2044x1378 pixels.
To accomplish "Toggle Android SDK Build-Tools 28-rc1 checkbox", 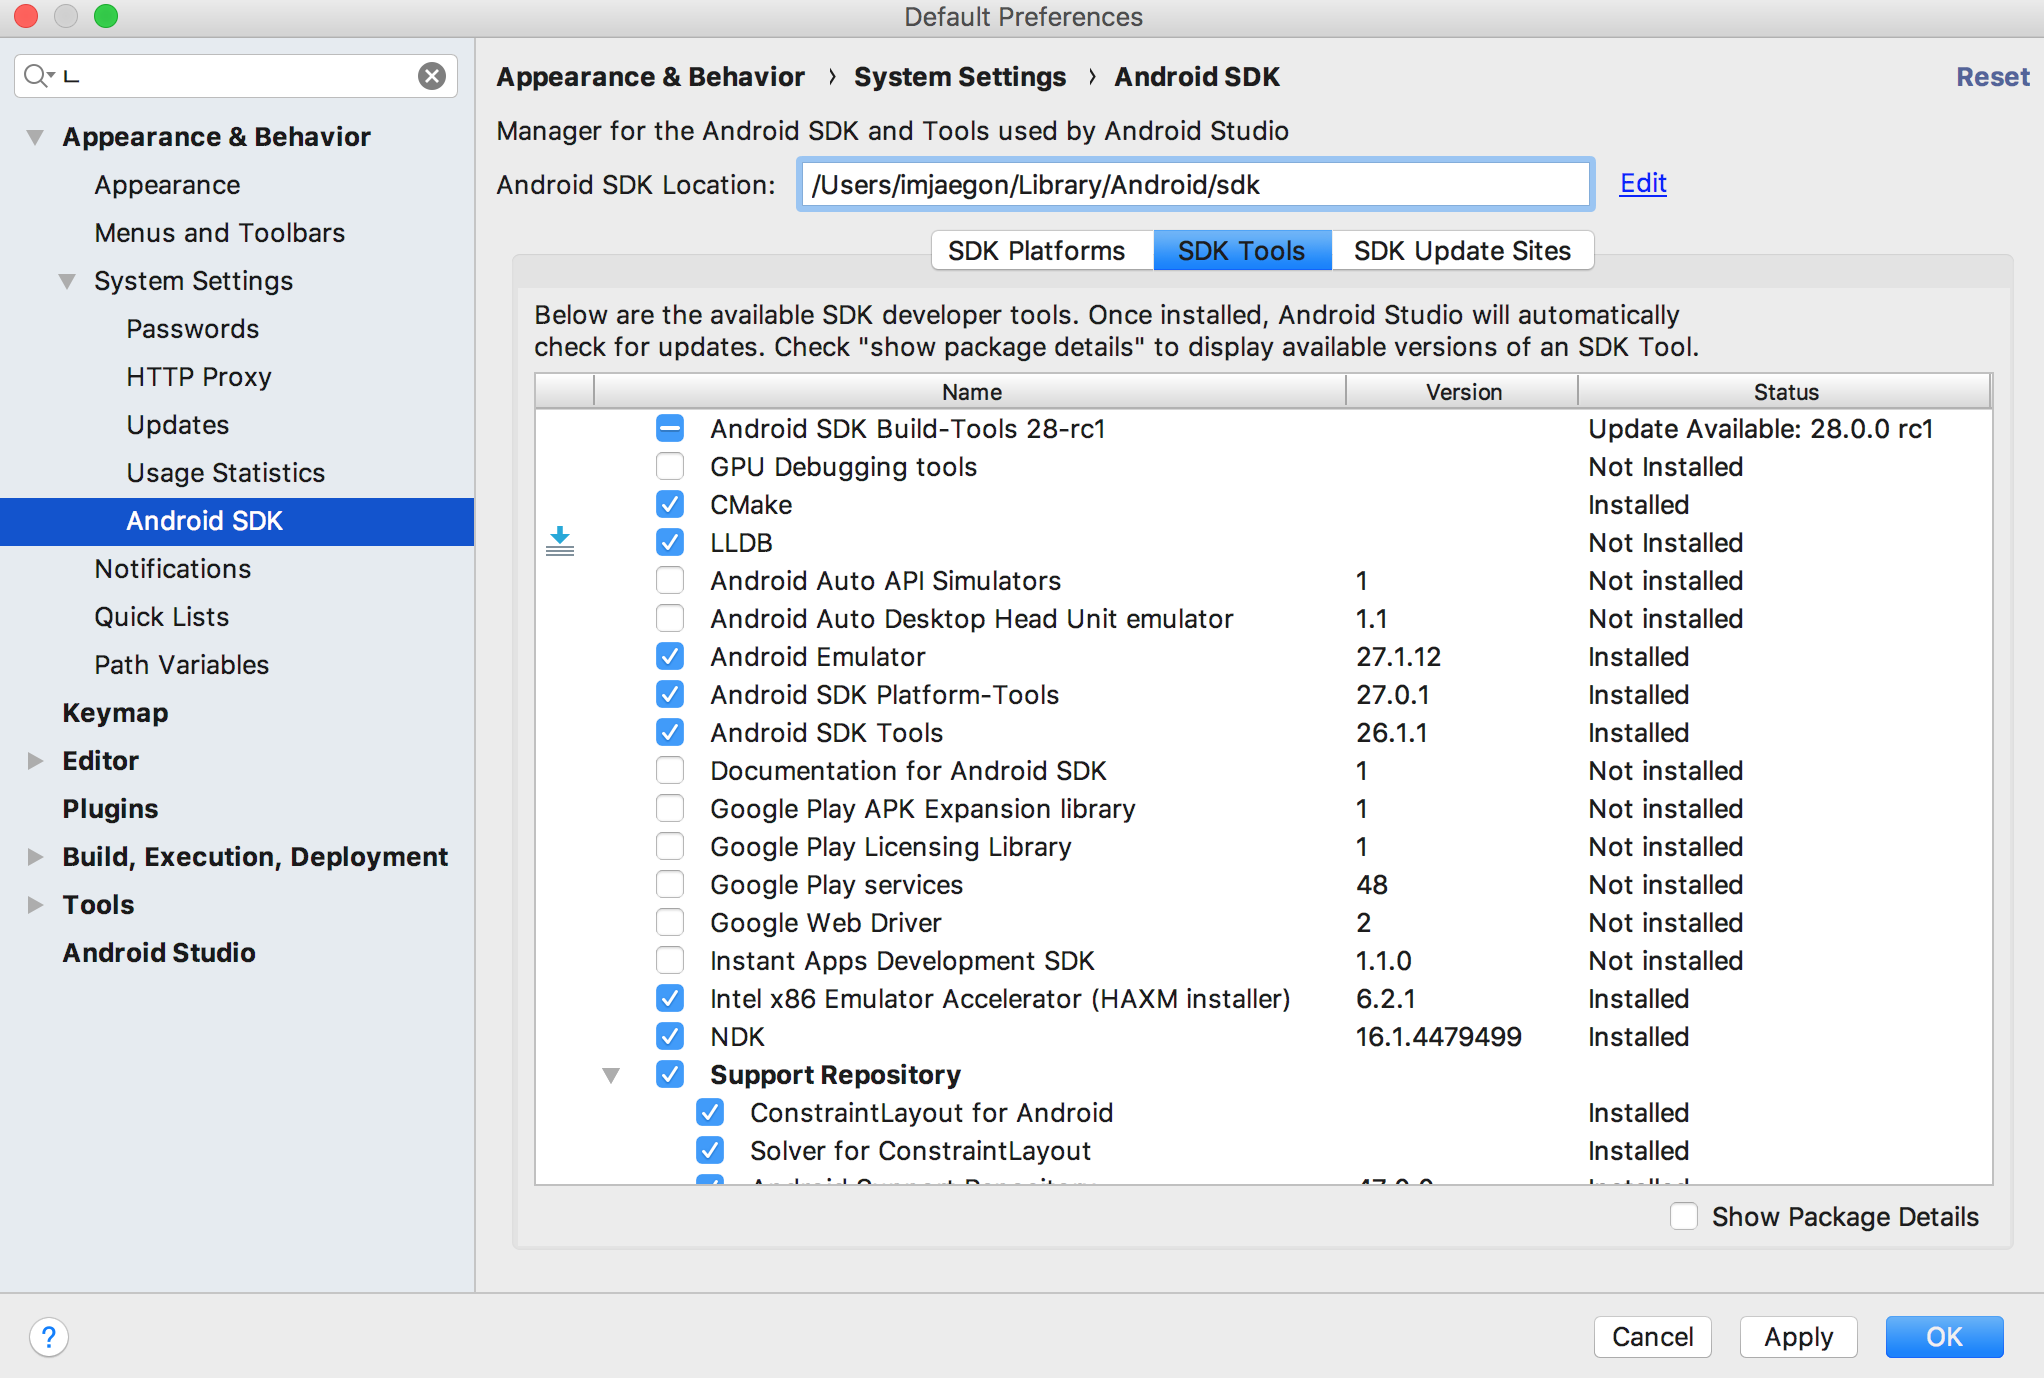I will click(670, 429).
